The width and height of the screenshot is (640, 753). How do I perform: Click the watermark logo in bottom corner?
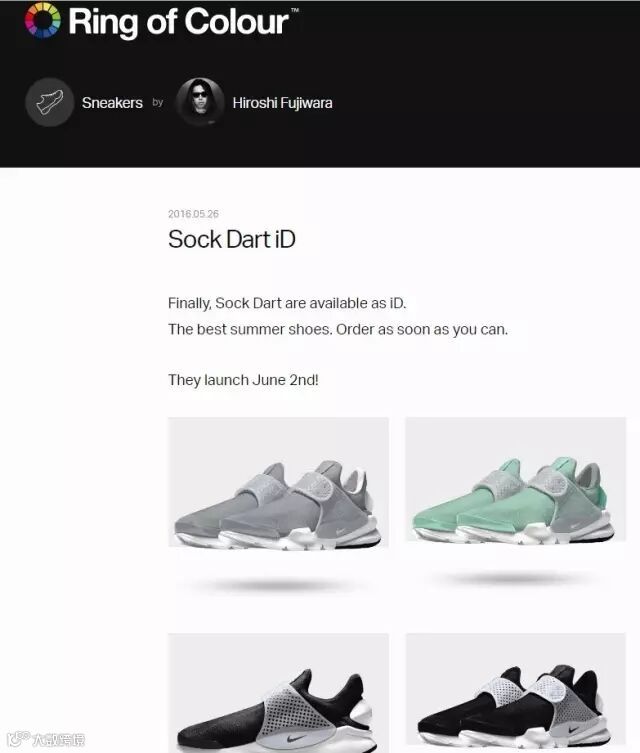[x=47, y=739]
